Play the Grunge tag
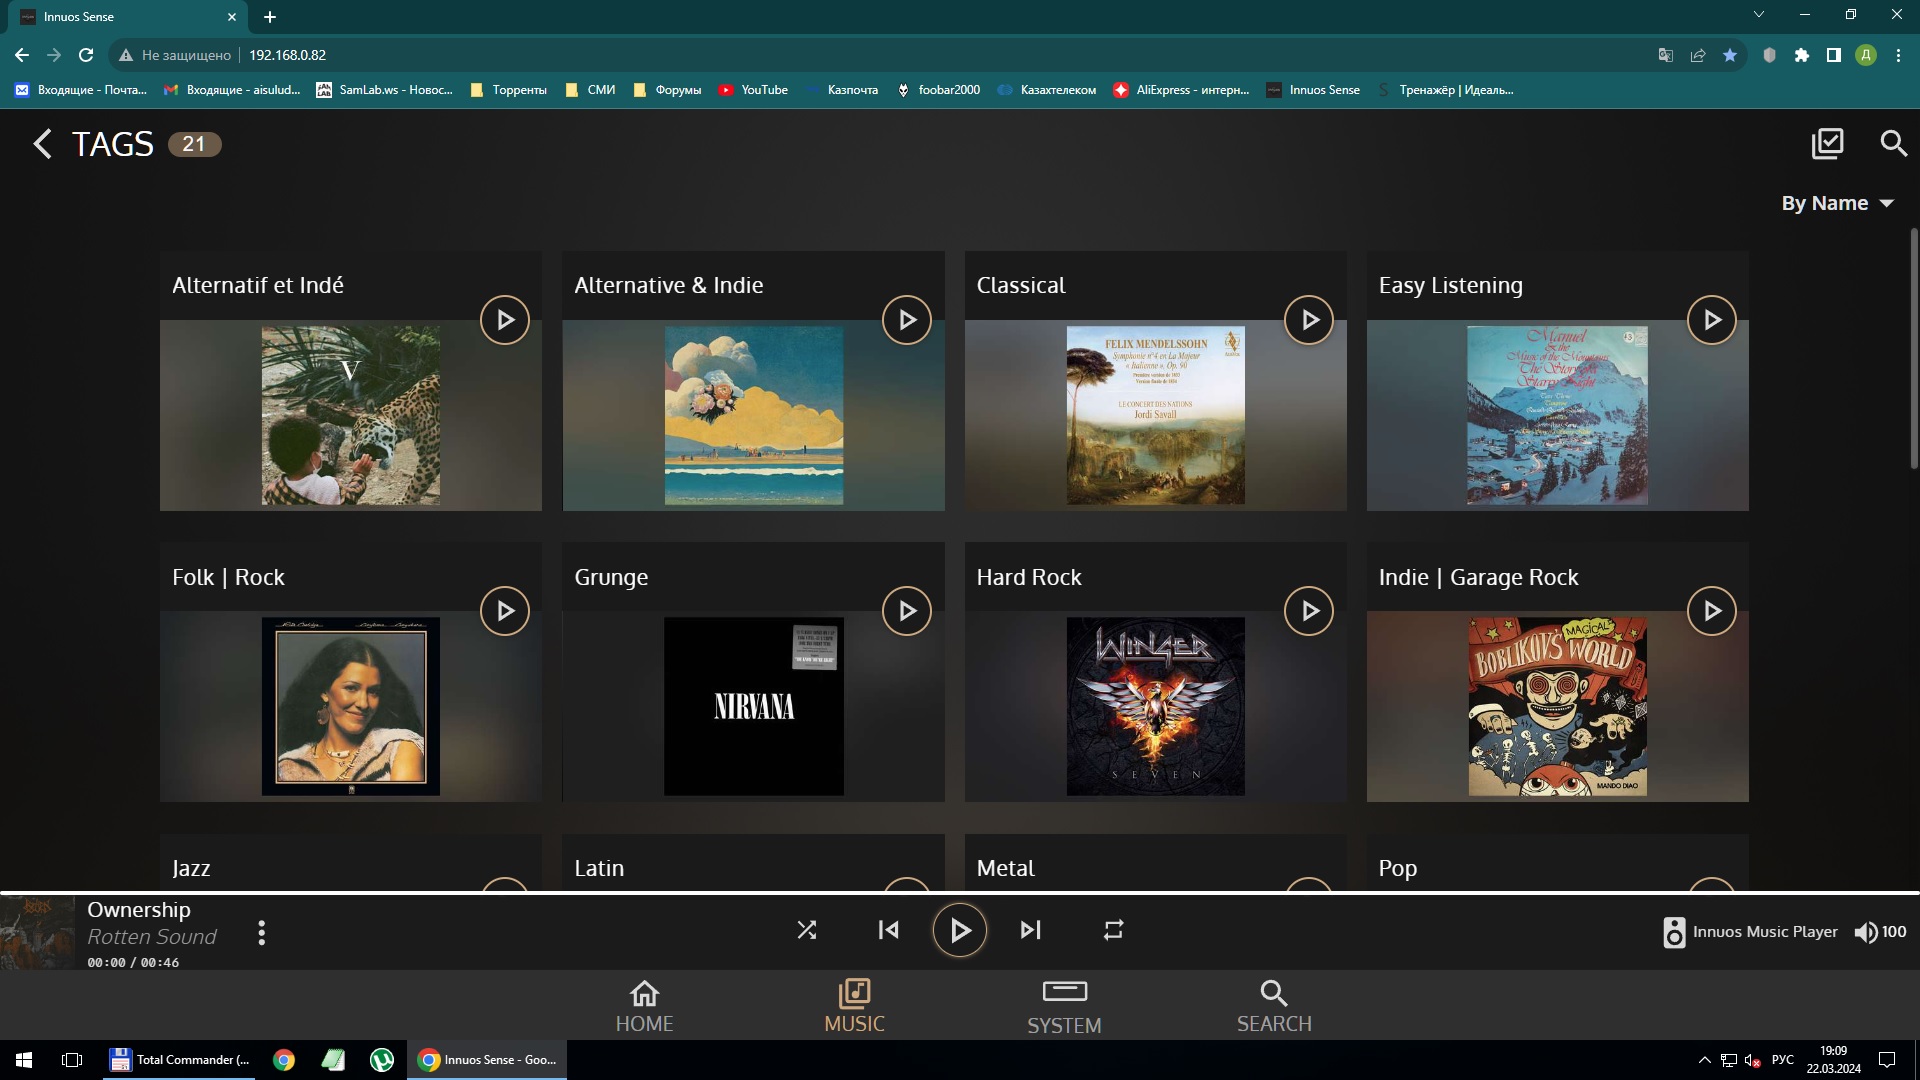Image resolution: width=1920 pixels, height=1080 pixels. pos(907,611)
